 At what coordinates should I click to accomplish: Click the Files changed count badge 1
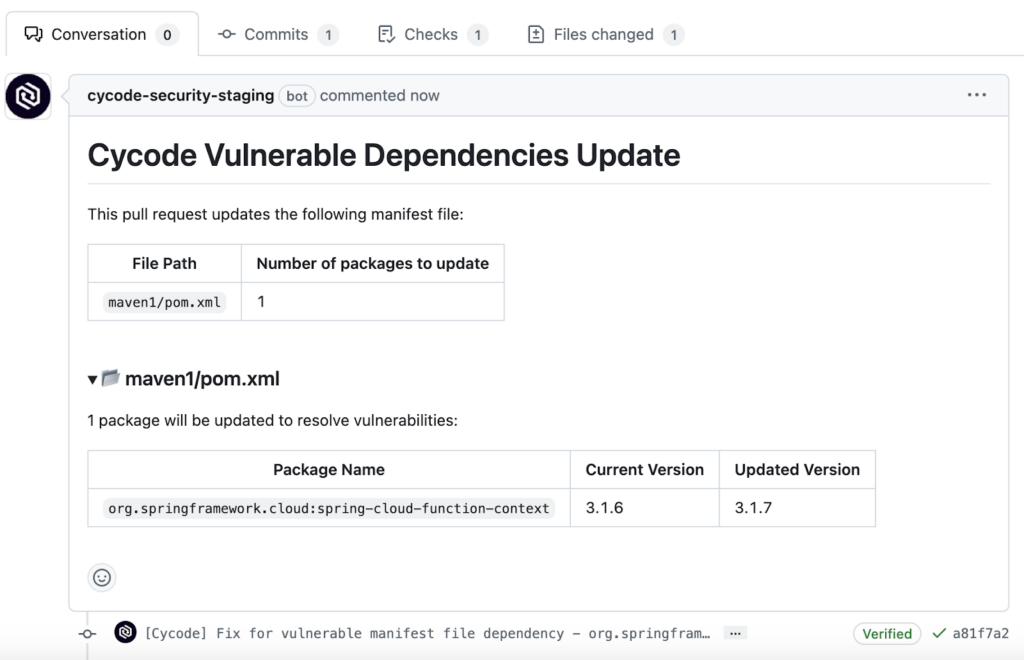[x=673, y=35]
